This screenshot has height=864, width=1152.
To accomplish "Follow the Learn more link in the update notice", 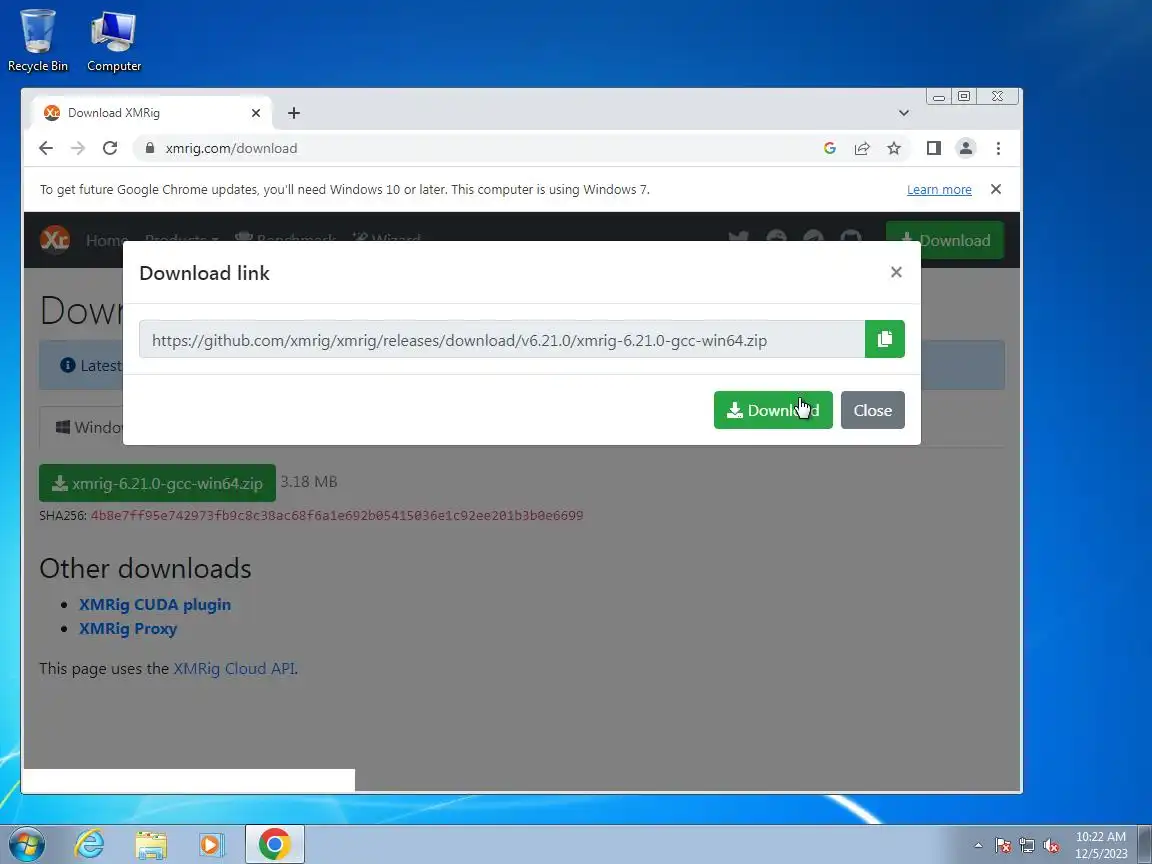I will point(939,190).
